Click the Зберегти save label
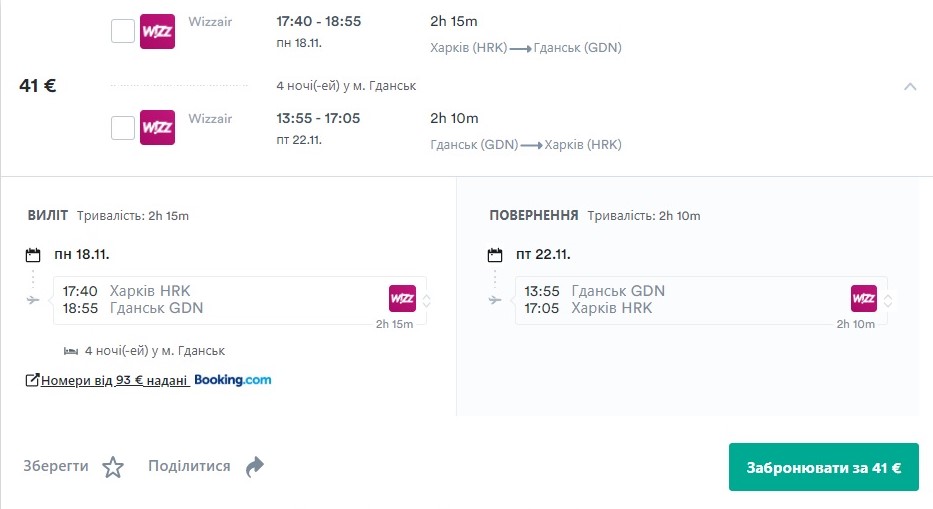This screenshot has height=509, width=933. click(x=56, y=466)
